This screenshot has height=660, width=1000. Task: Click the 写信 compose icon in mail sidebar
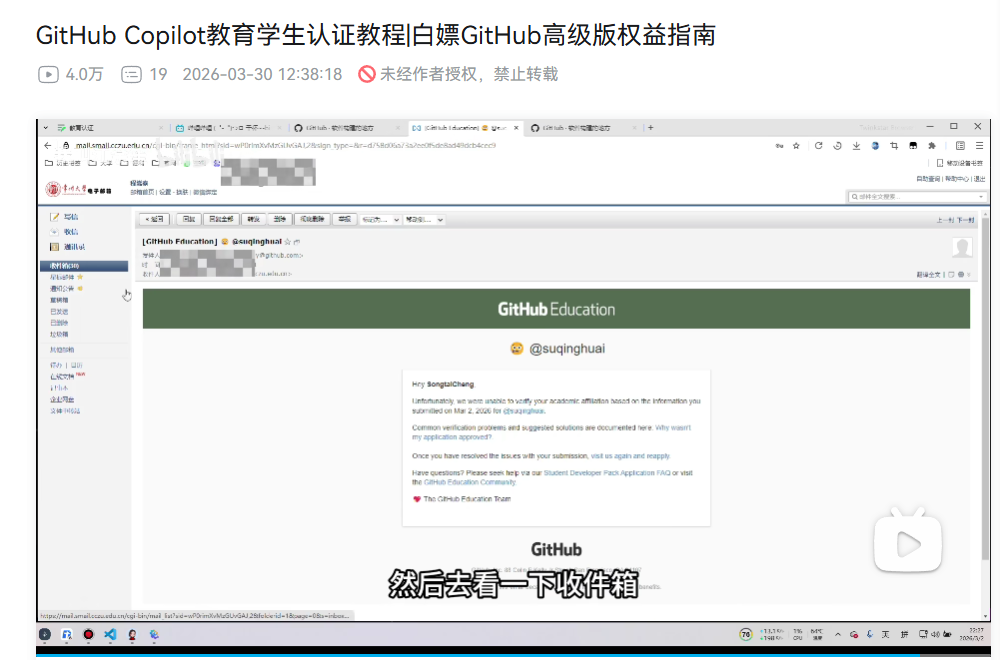tap(55, 217)
